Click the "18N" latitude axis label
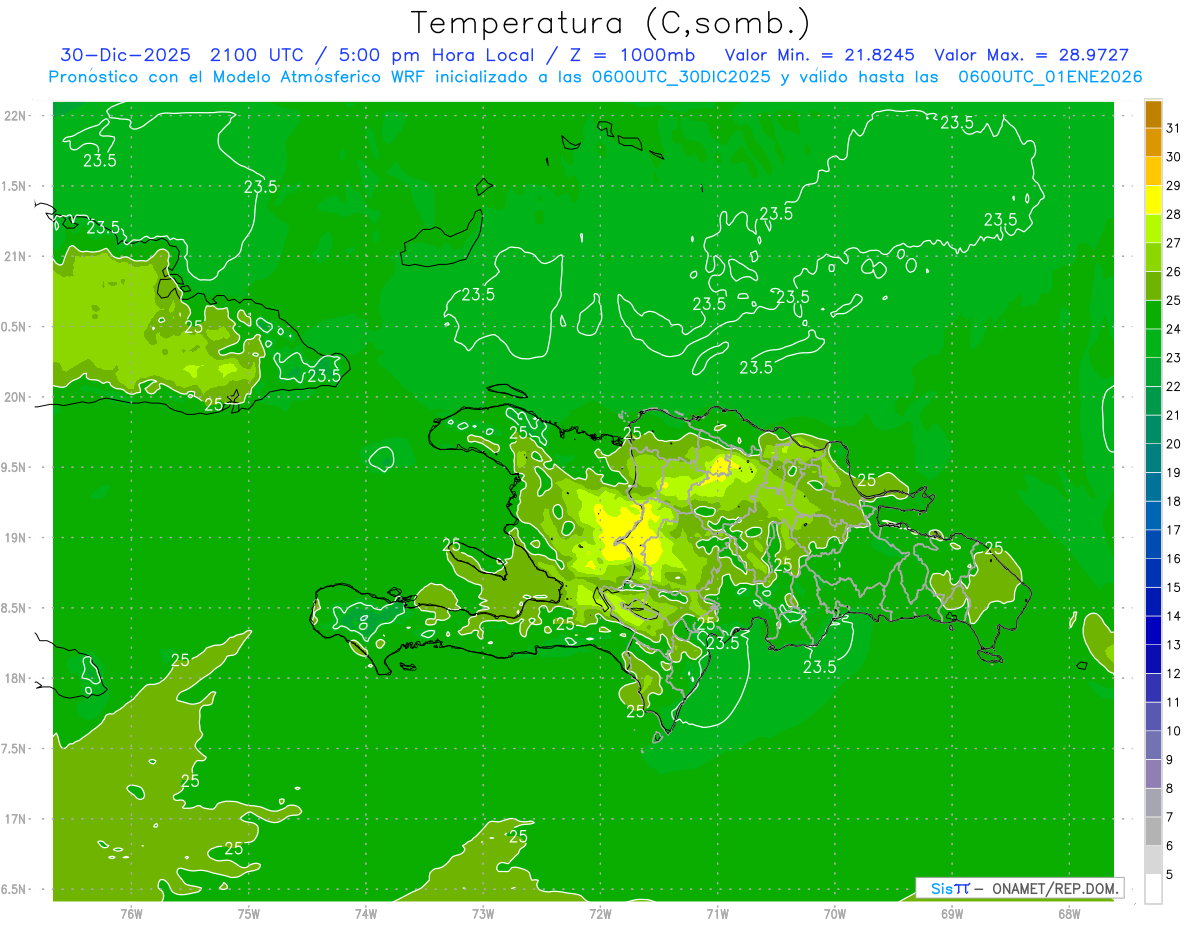Screen dimensions: 1200x927 pos(14,679)
